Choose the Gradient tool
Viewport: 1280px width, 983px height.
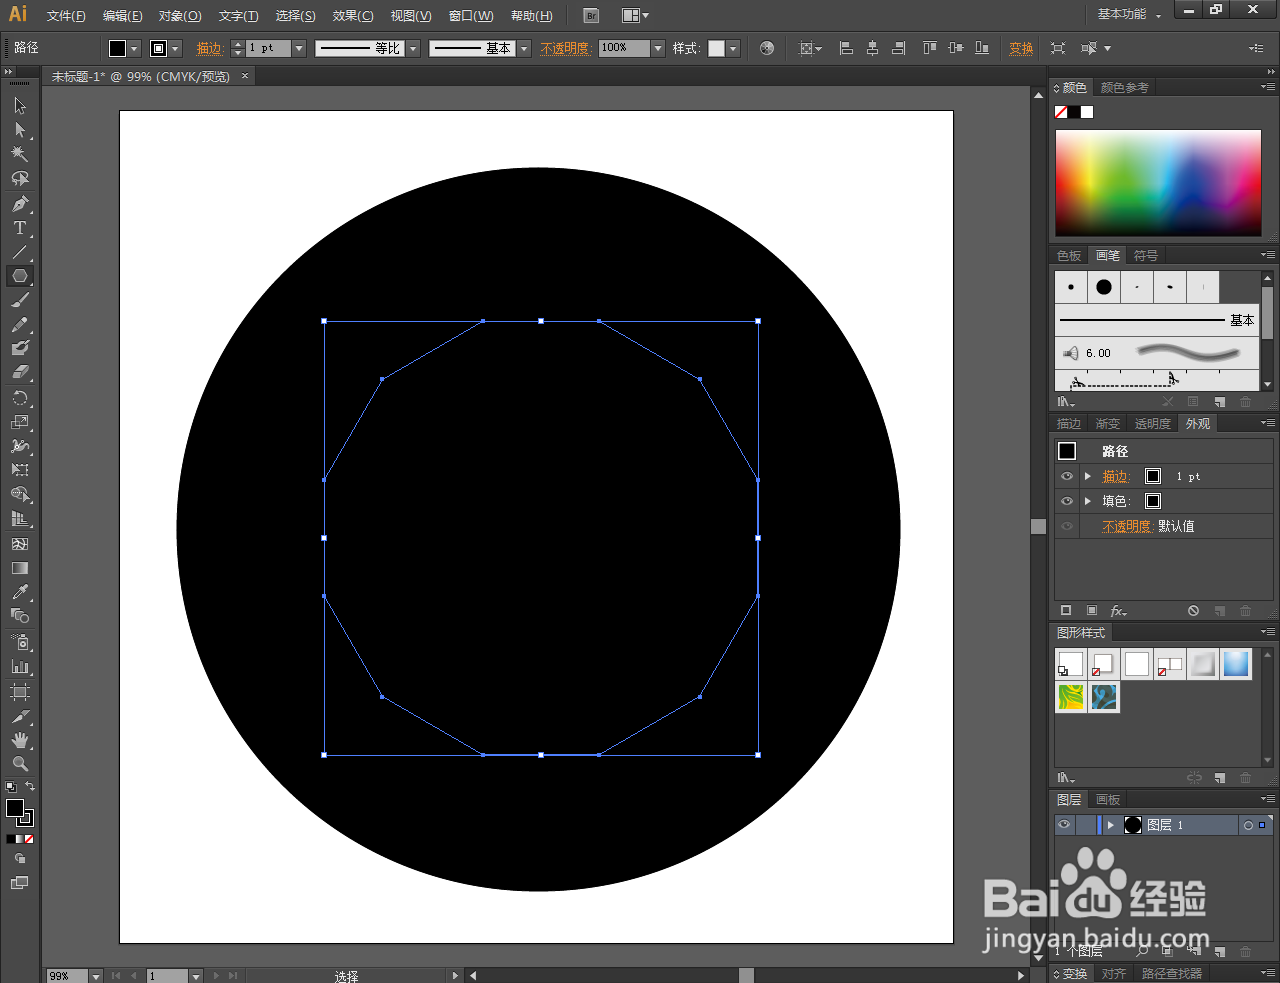tap(20, 568)
